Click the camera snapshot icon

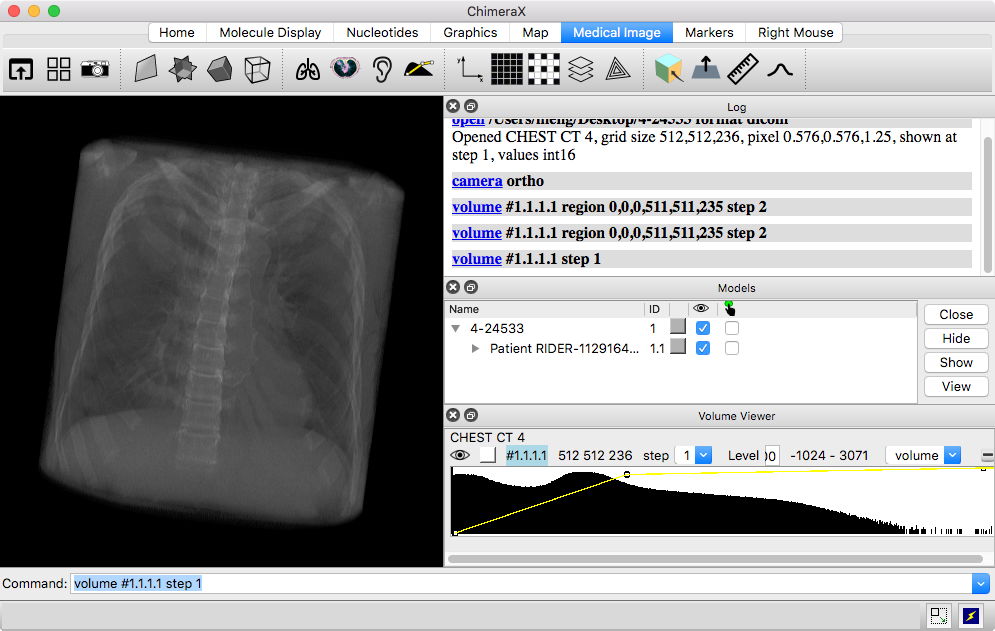(x=95, y=69)
